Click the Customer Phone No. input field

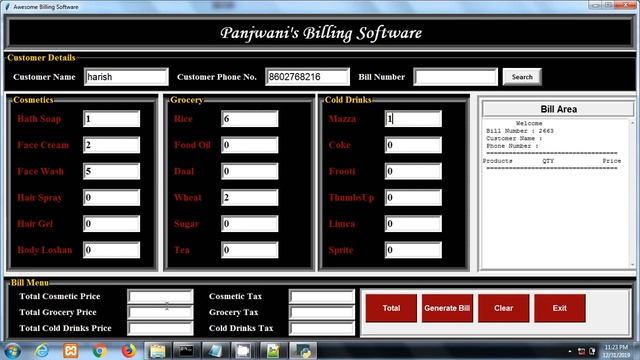[x=307, y=77]
